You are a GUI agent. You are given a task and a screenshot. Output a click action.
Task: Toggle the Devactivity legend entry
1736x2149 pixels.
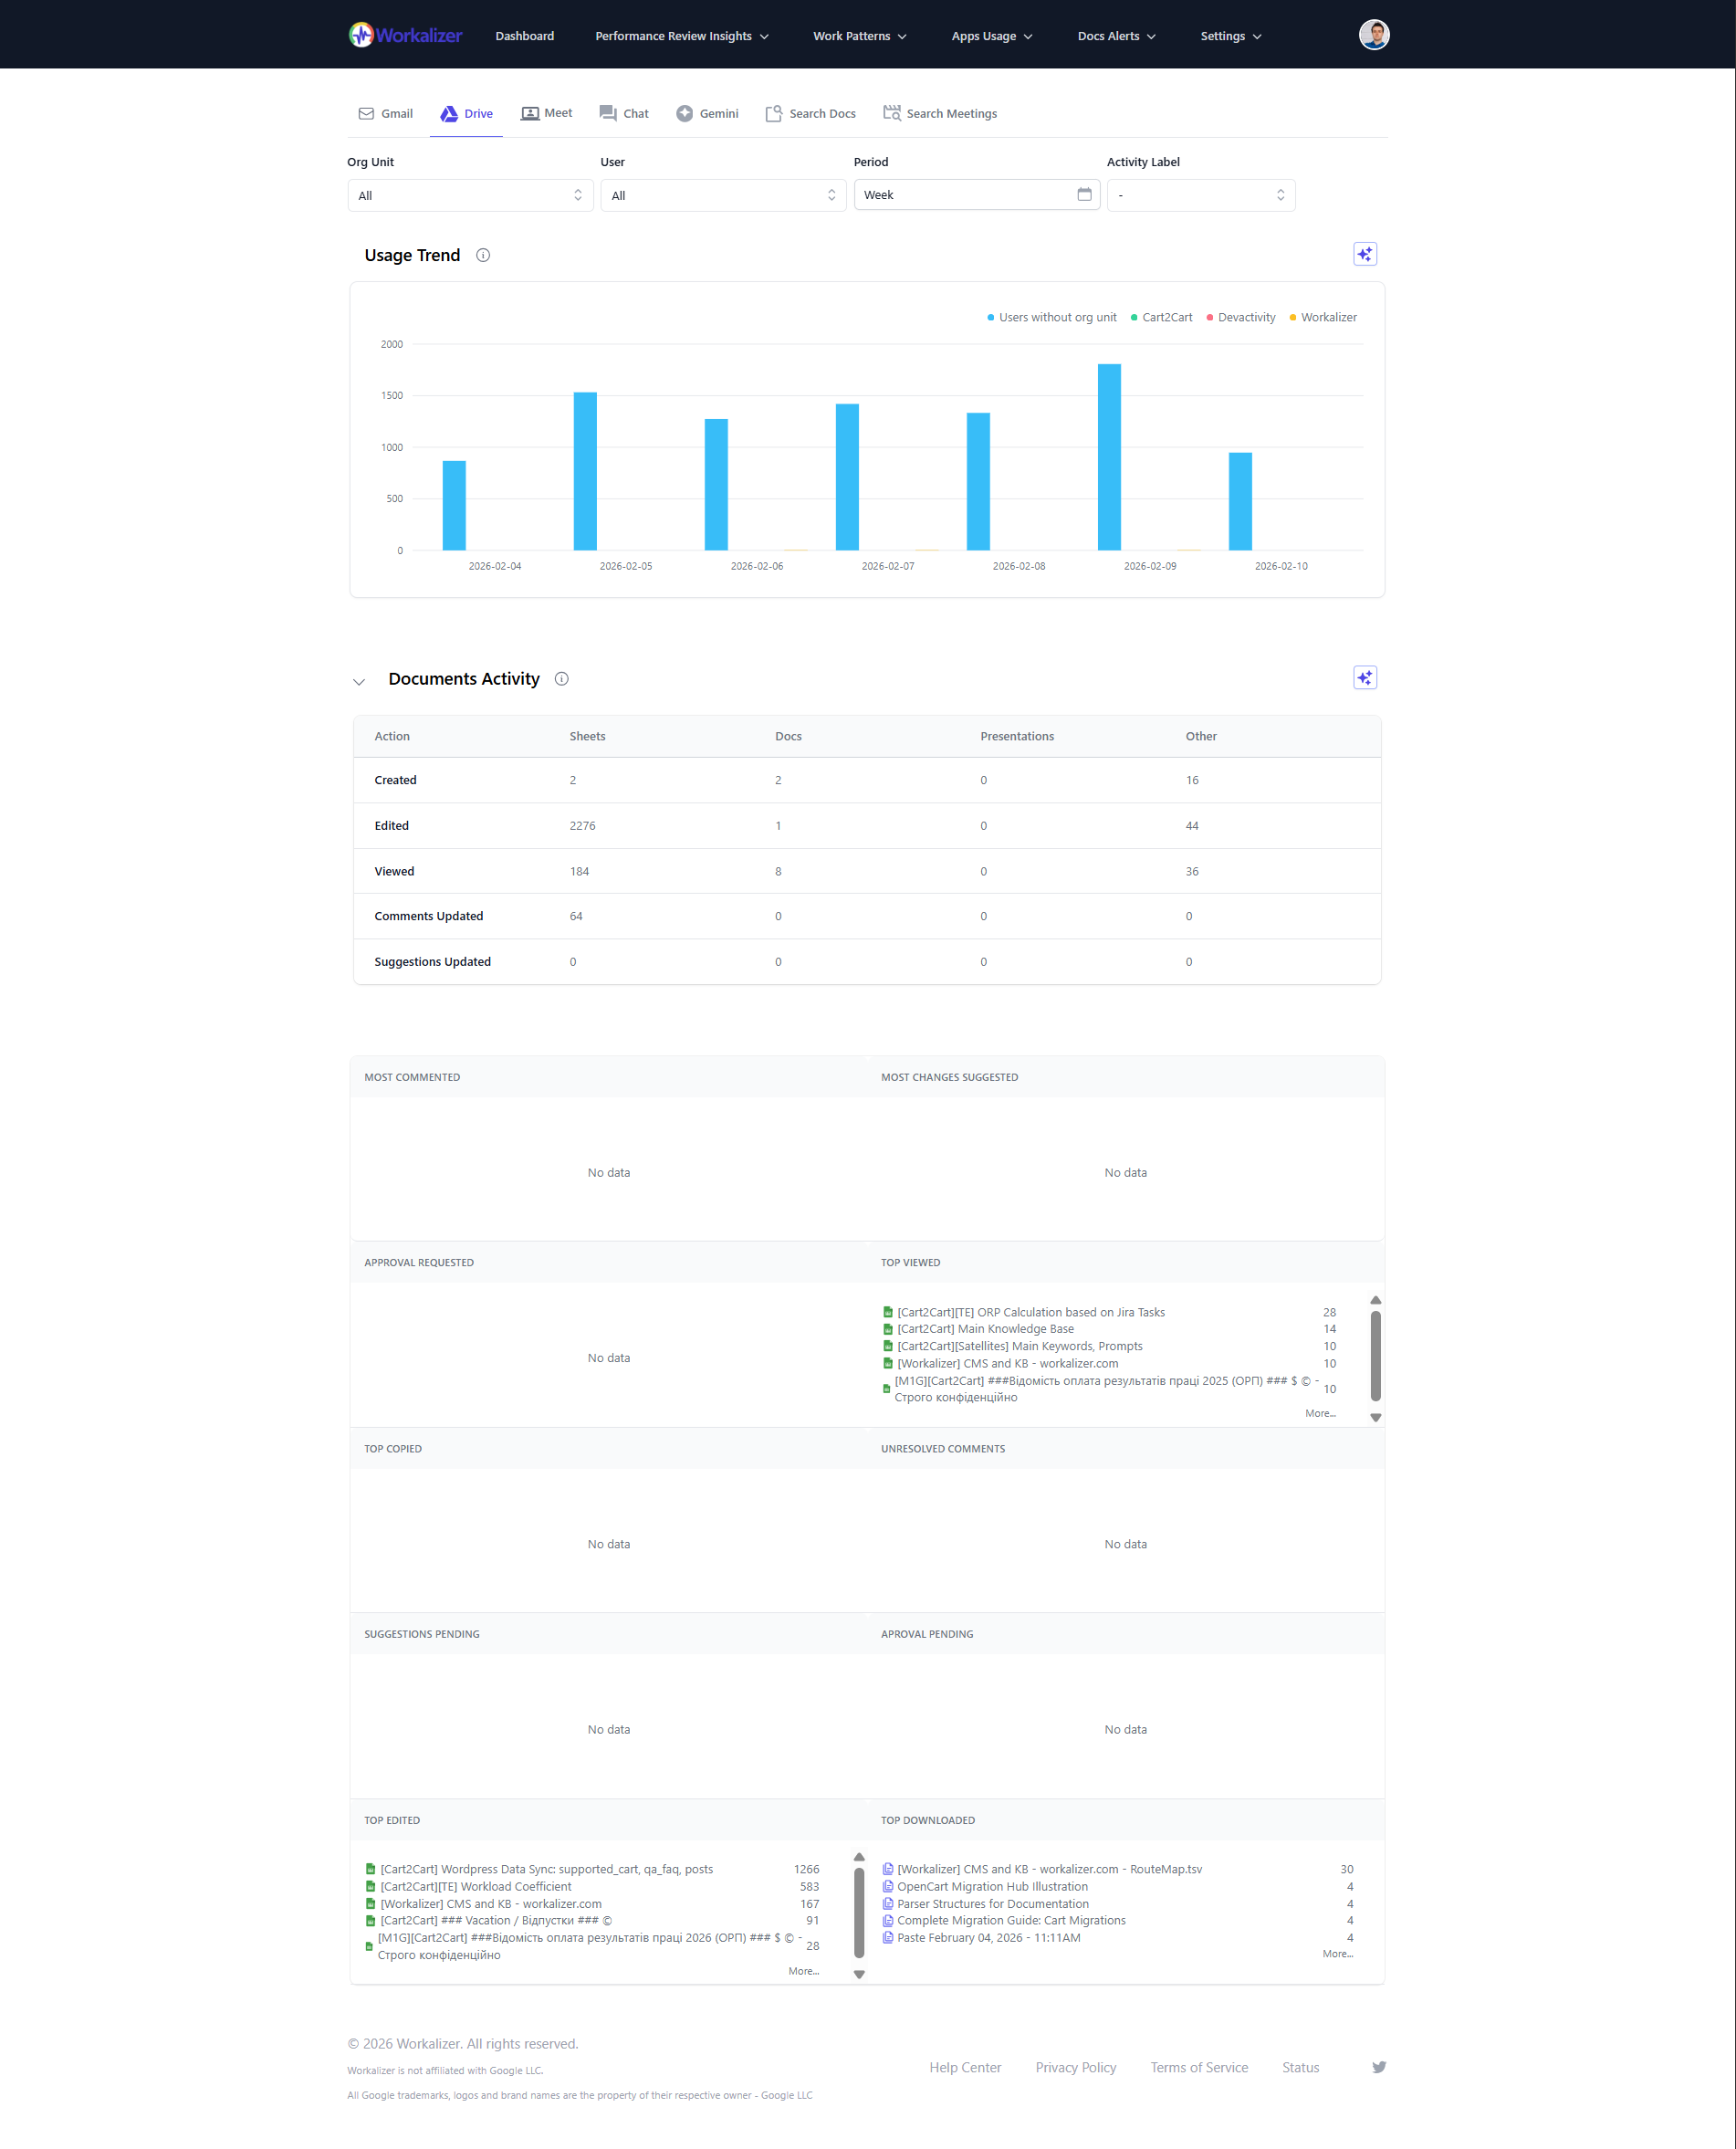pos(1241,317)
